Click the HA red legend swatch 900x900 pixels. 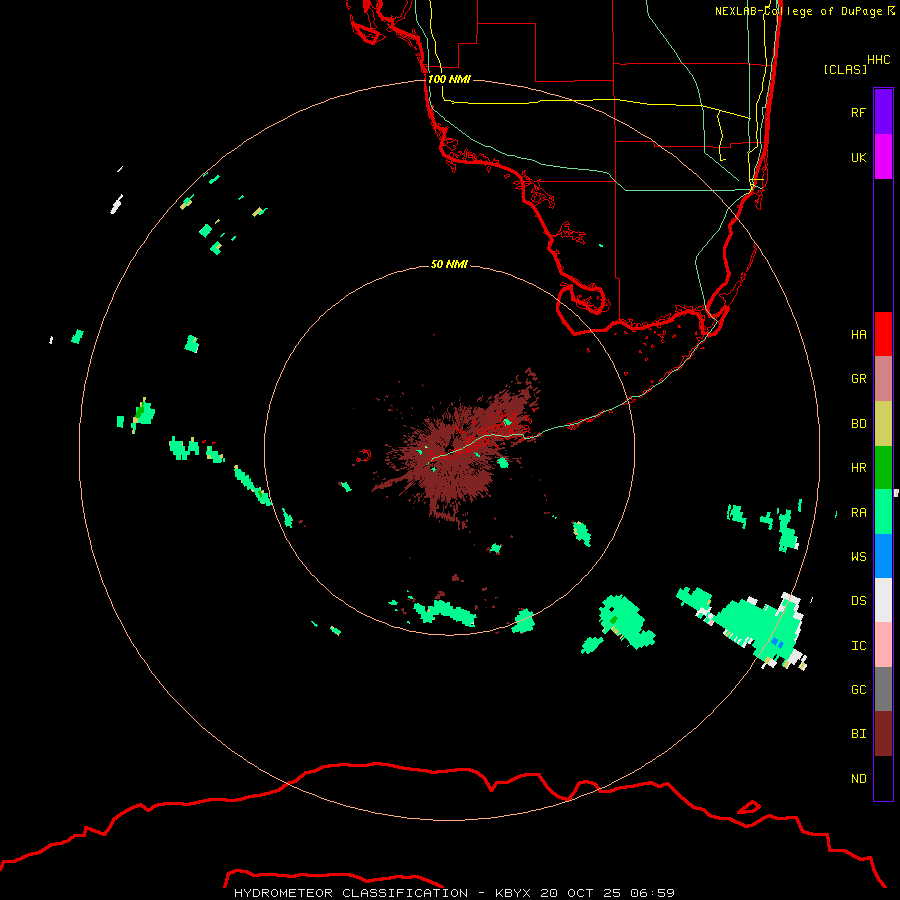[883, 334]
